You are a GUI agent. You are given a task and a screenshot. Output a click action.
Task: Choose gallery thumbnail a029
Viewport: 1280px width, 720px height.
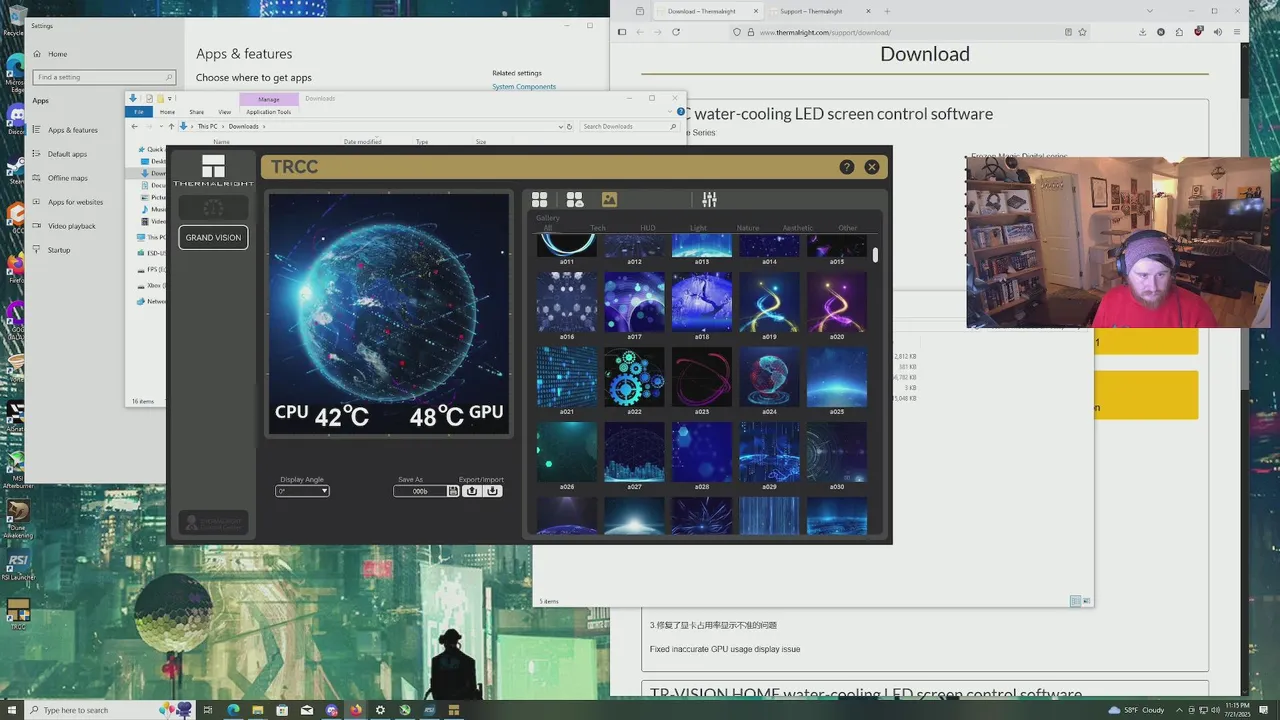click(769, 452)
